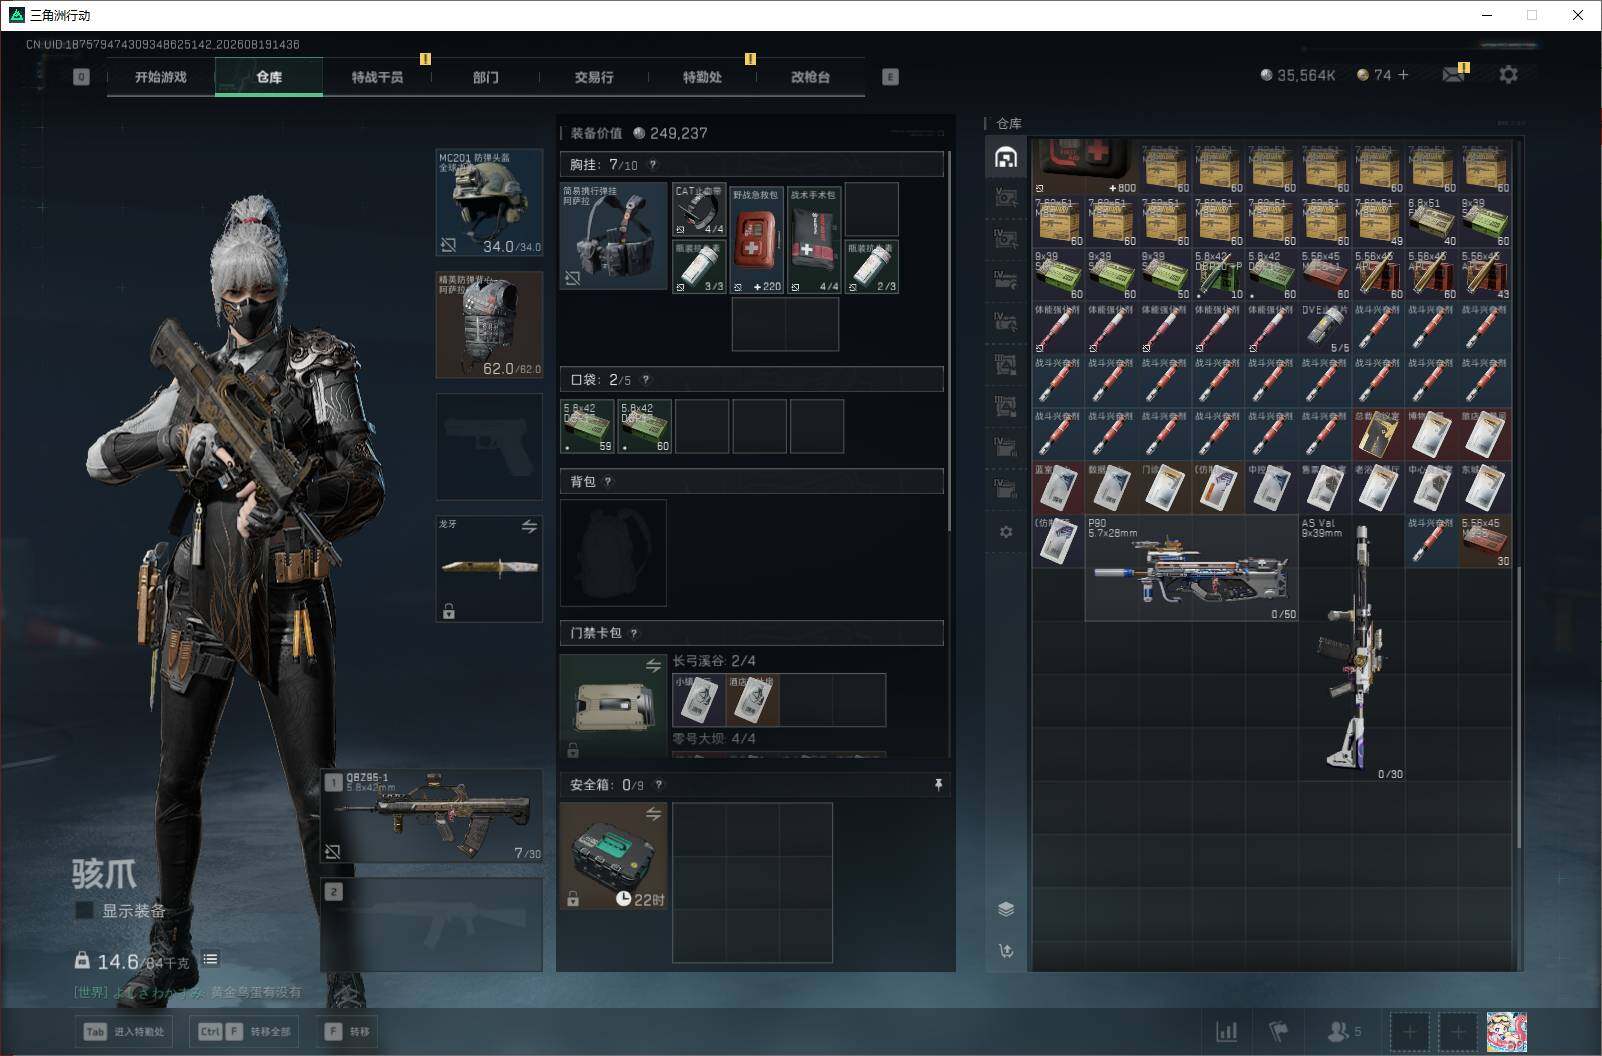Select the P90 weapon in warehouse
This screenshot has width=1602, height=1056.
[x=1191, y=568]
